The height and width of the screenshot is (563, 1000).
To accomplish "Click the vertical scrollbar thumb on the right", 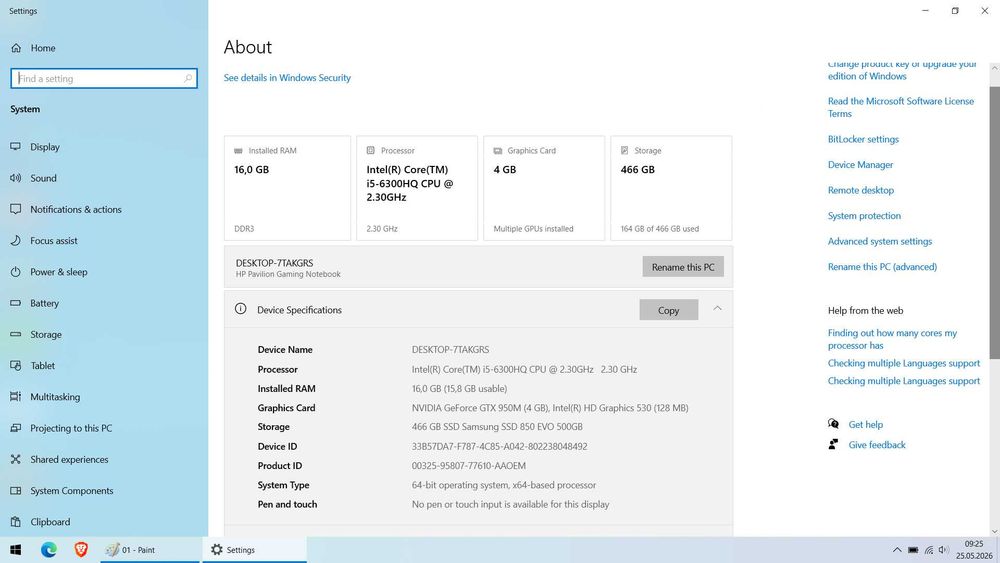I will [x=994, y=222].
